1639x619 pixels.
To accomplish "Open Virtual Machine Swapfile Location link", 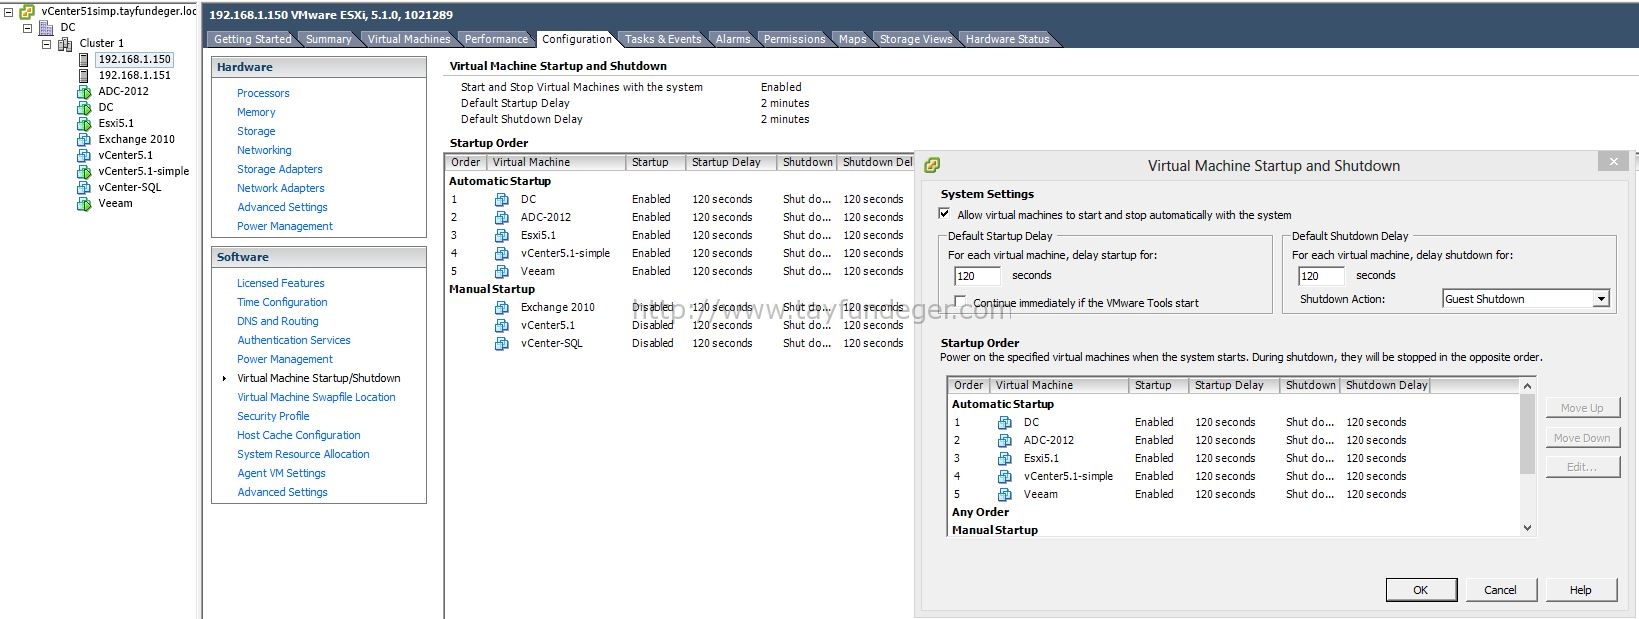I will tap(316, 397).
